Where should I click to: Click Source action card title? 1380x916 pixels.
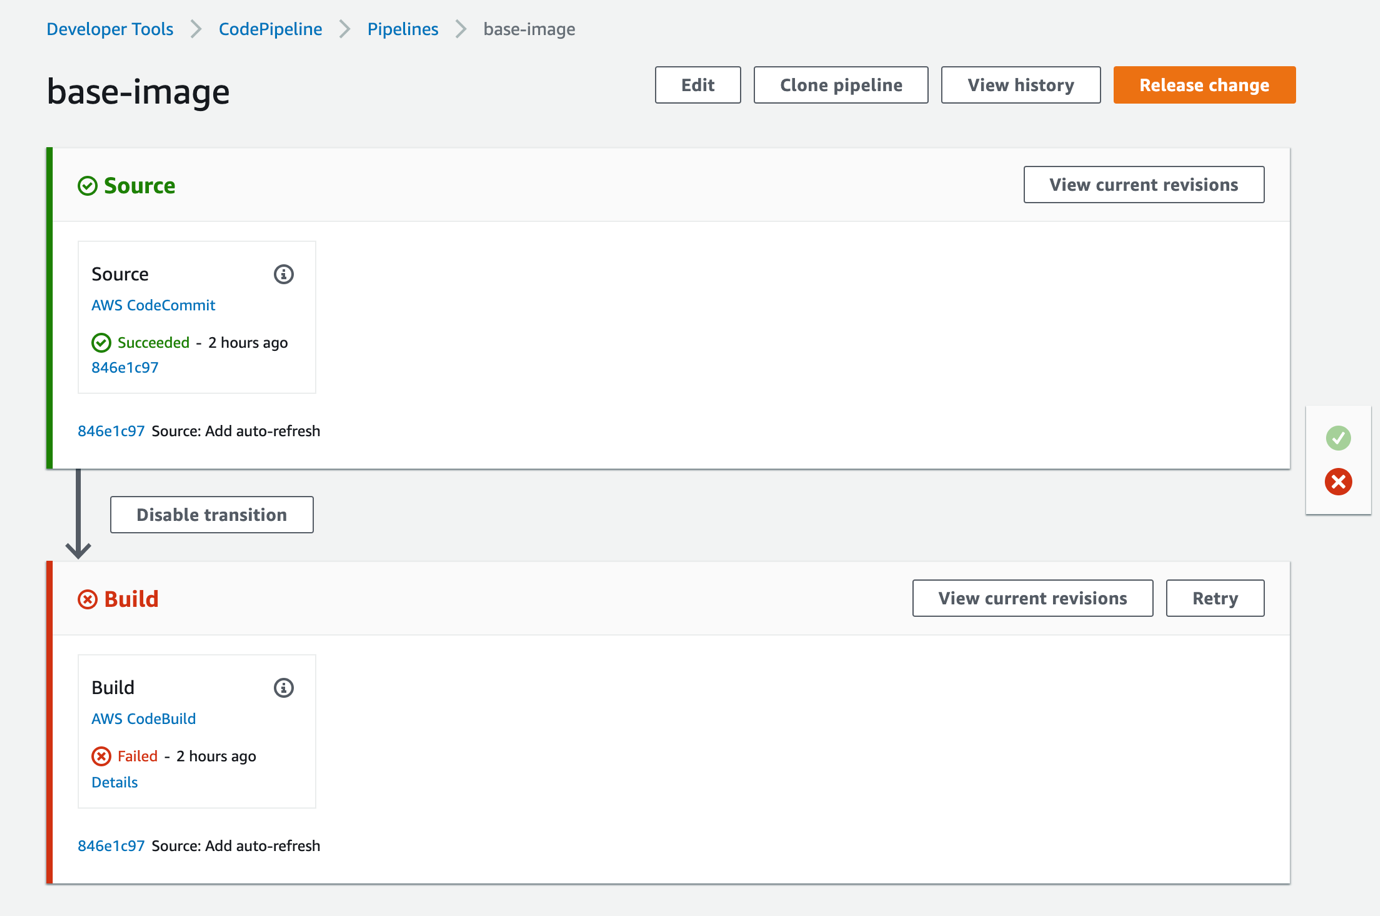pos(120,274)
